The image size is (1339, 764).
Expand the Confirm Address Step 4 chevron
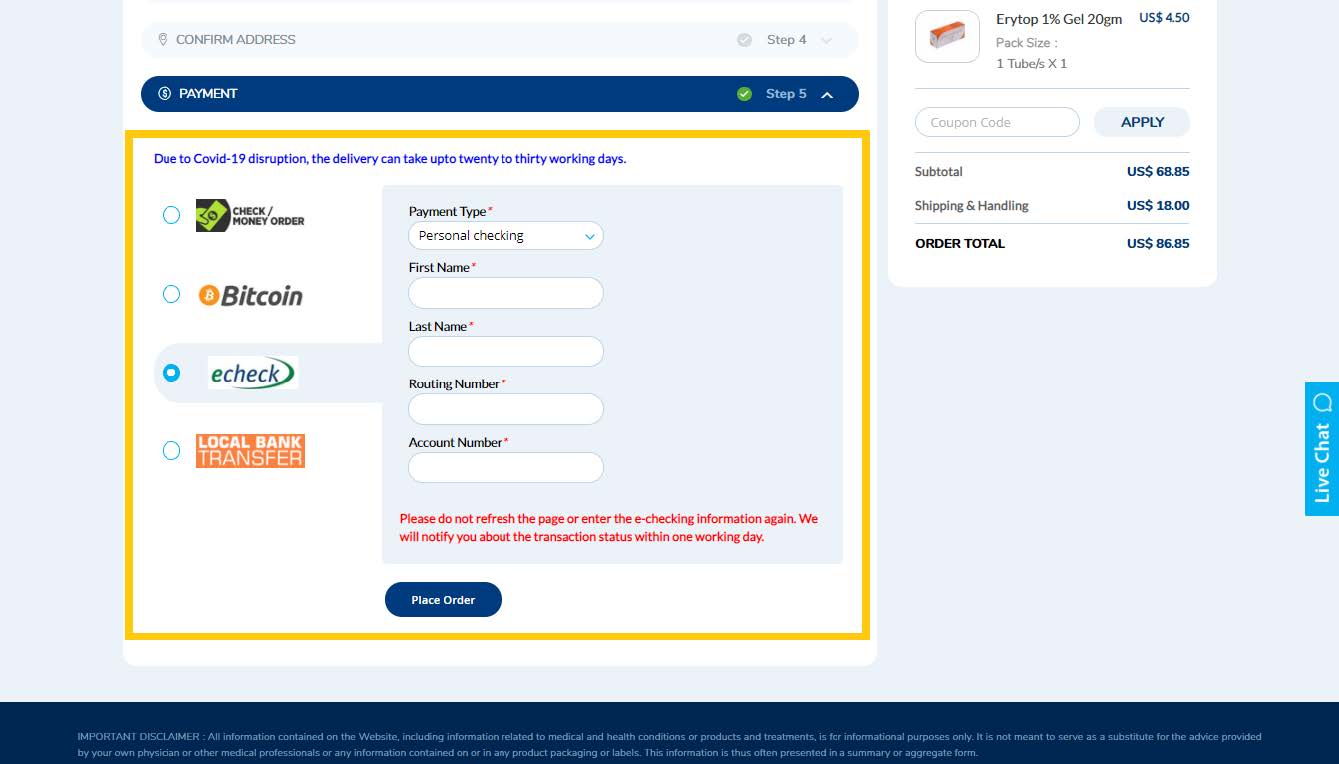(x=827, y=40)
